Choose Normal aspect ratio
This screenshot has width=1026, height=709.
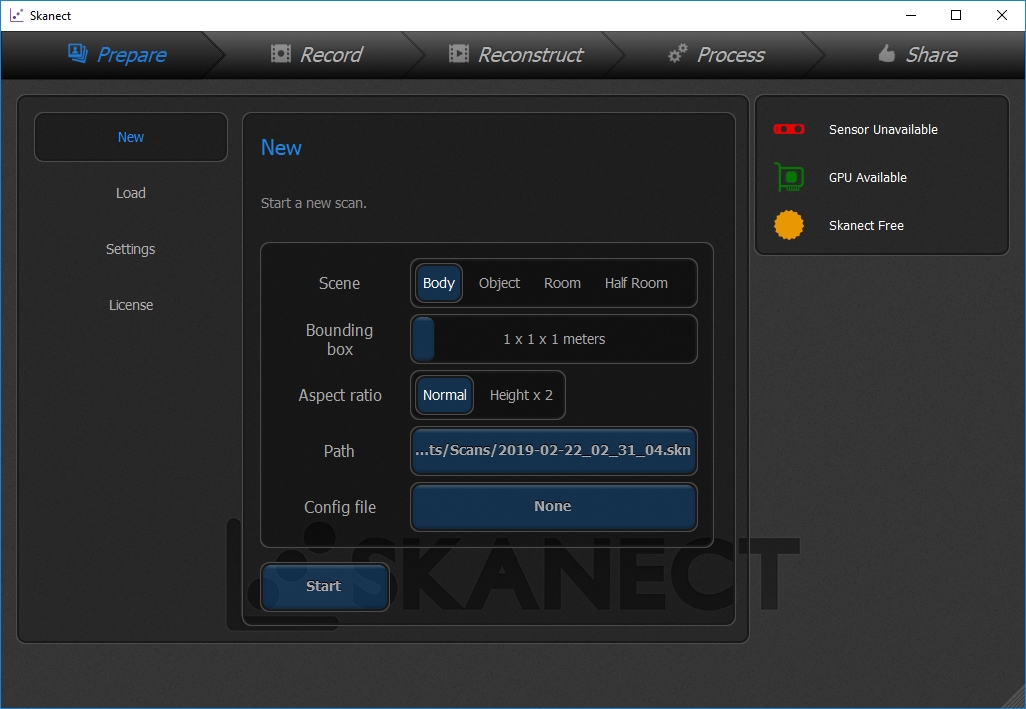point(444,395)
